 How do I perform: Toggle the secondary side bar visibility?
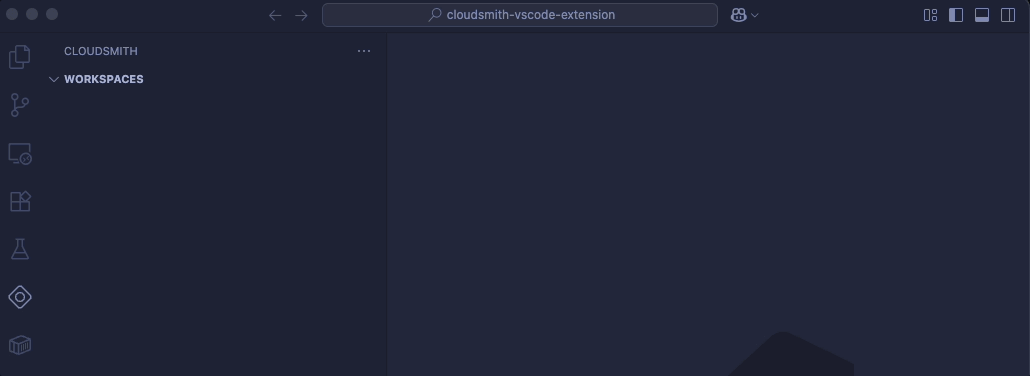pos(1008,15)
